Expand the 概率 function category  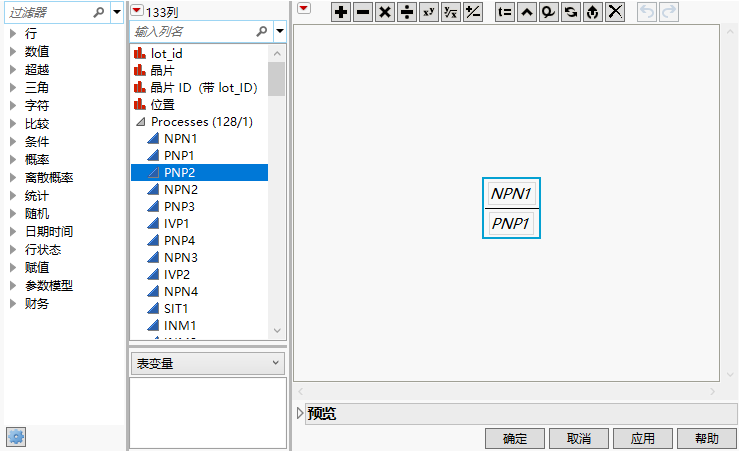click(x=13, y=159)
